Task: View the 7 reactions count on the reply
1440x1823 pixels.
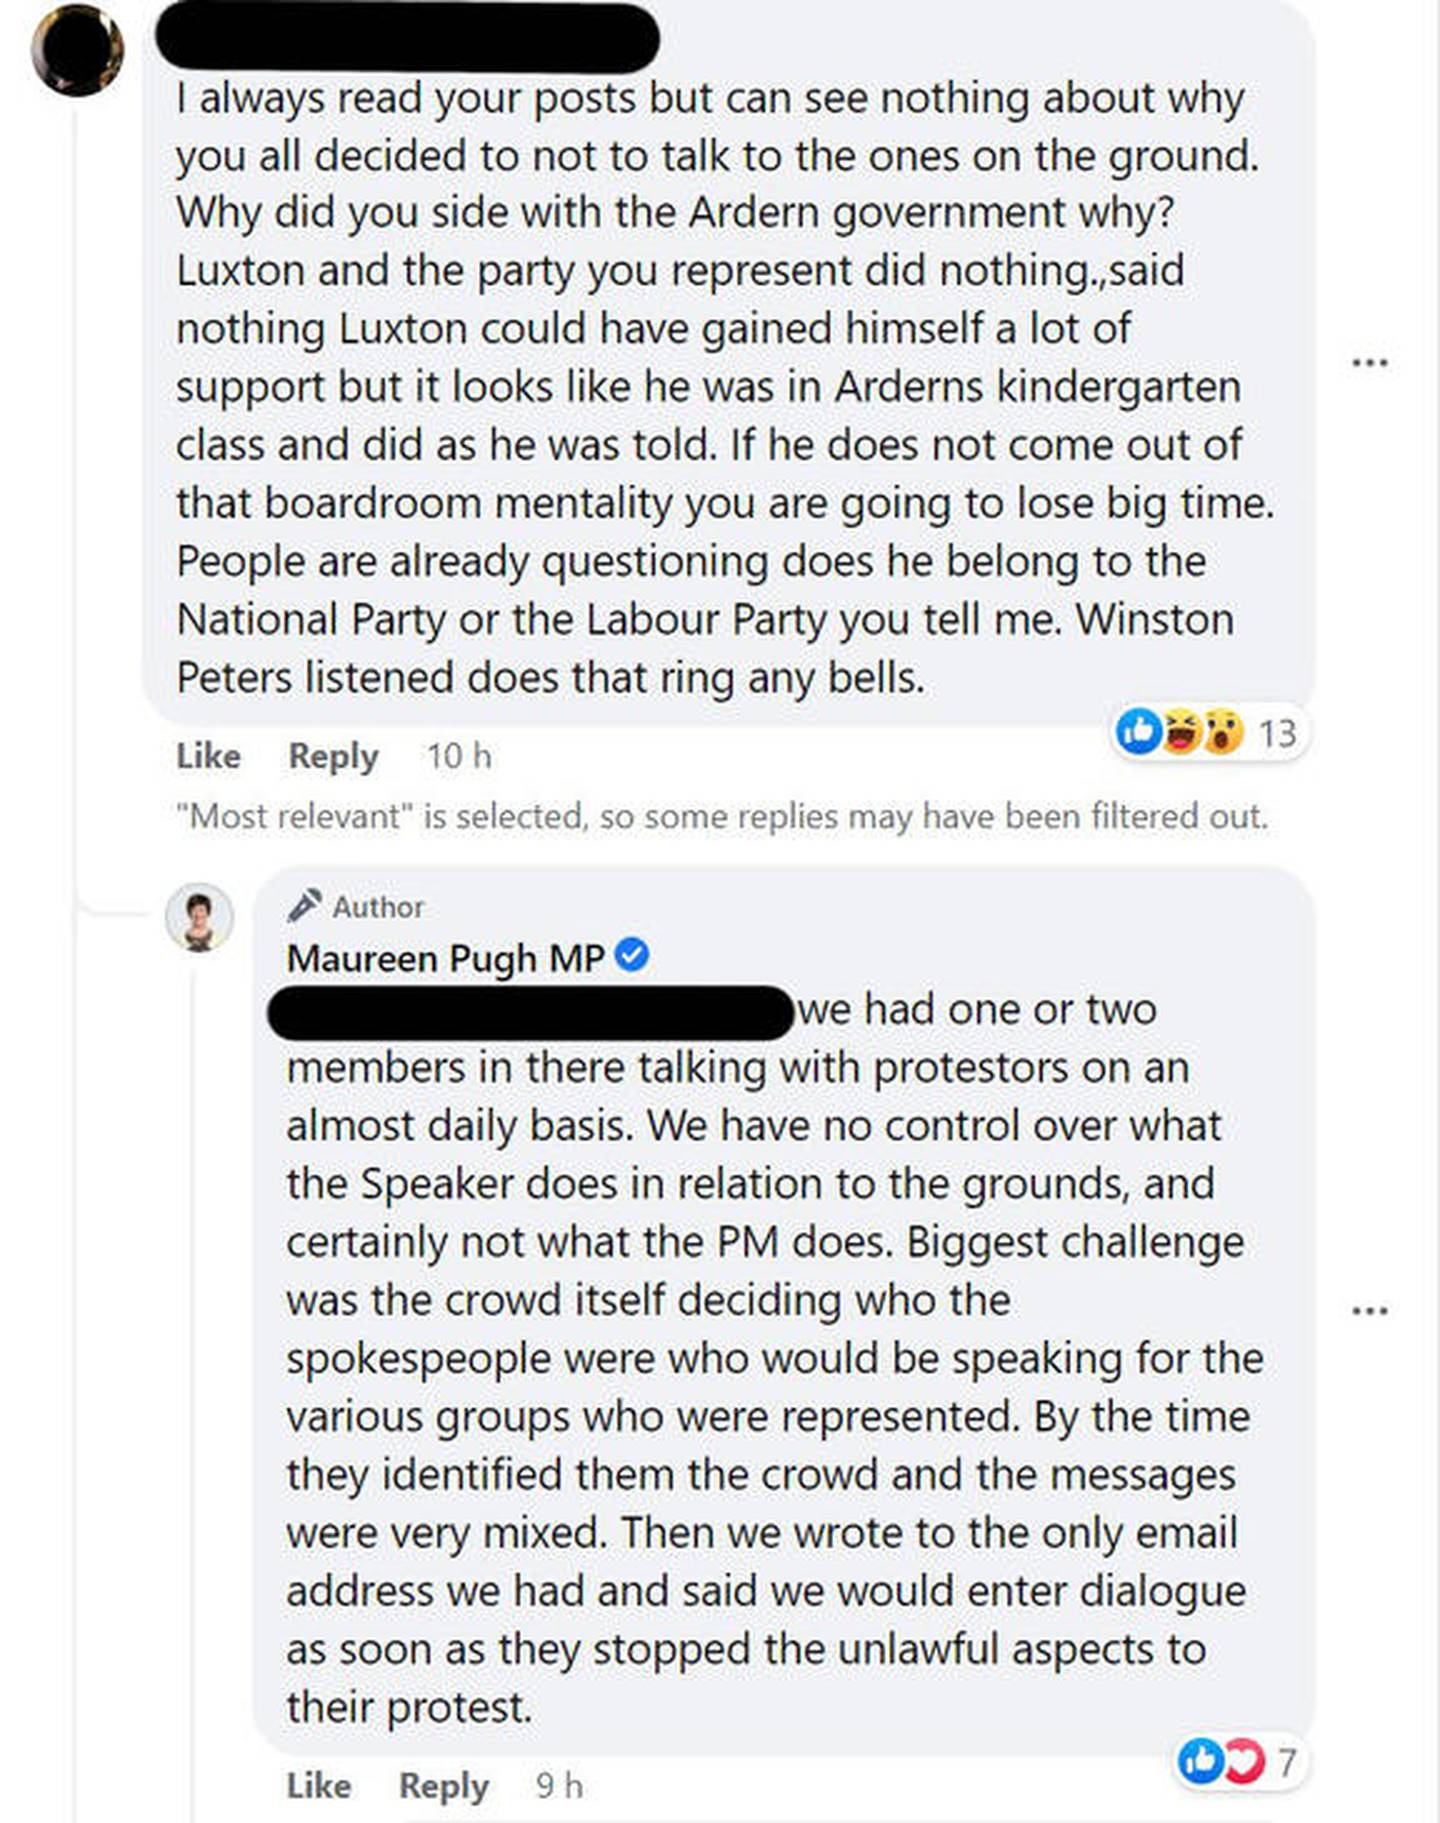Action: (1287, 1761)
